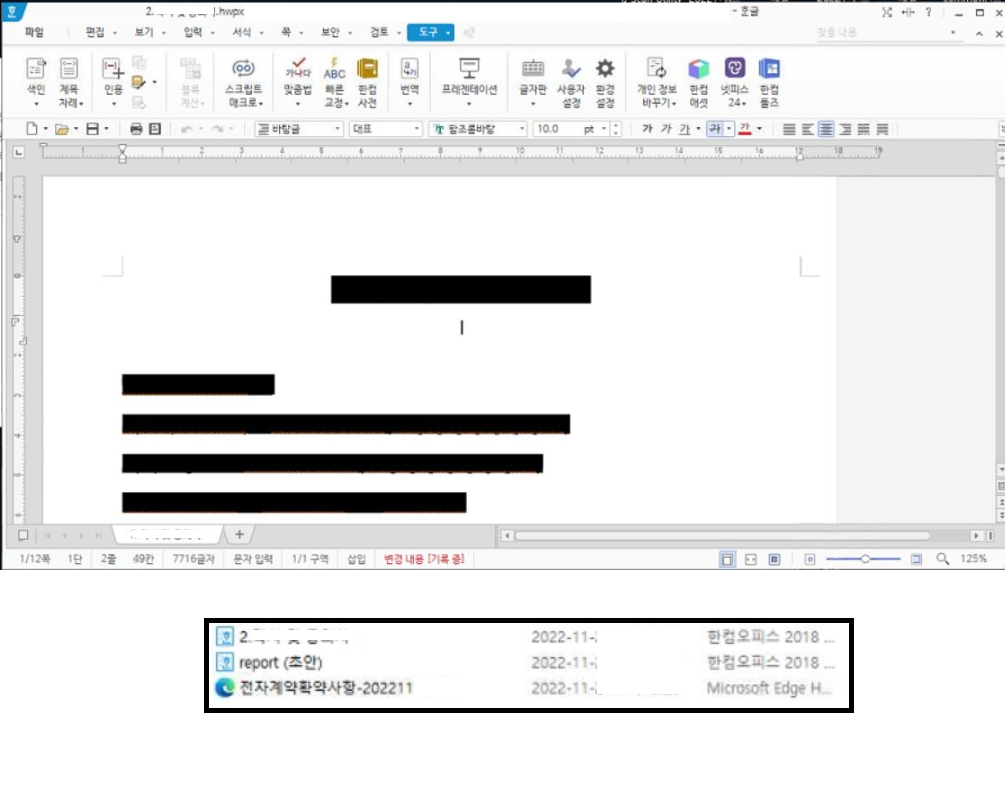This screenshot has width=1005, height=789.
Task: Open the report (초안) file entry
Action: 281,662
